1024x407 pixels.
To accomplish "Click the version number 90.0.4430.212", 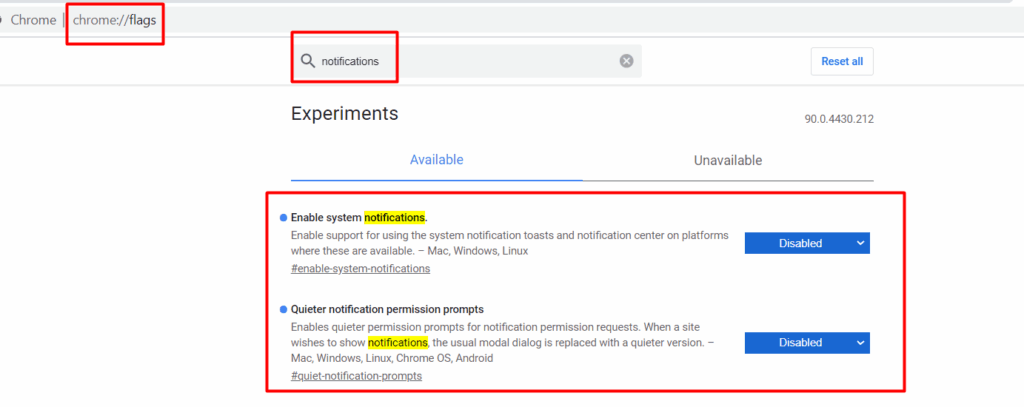I will point(839,120).
